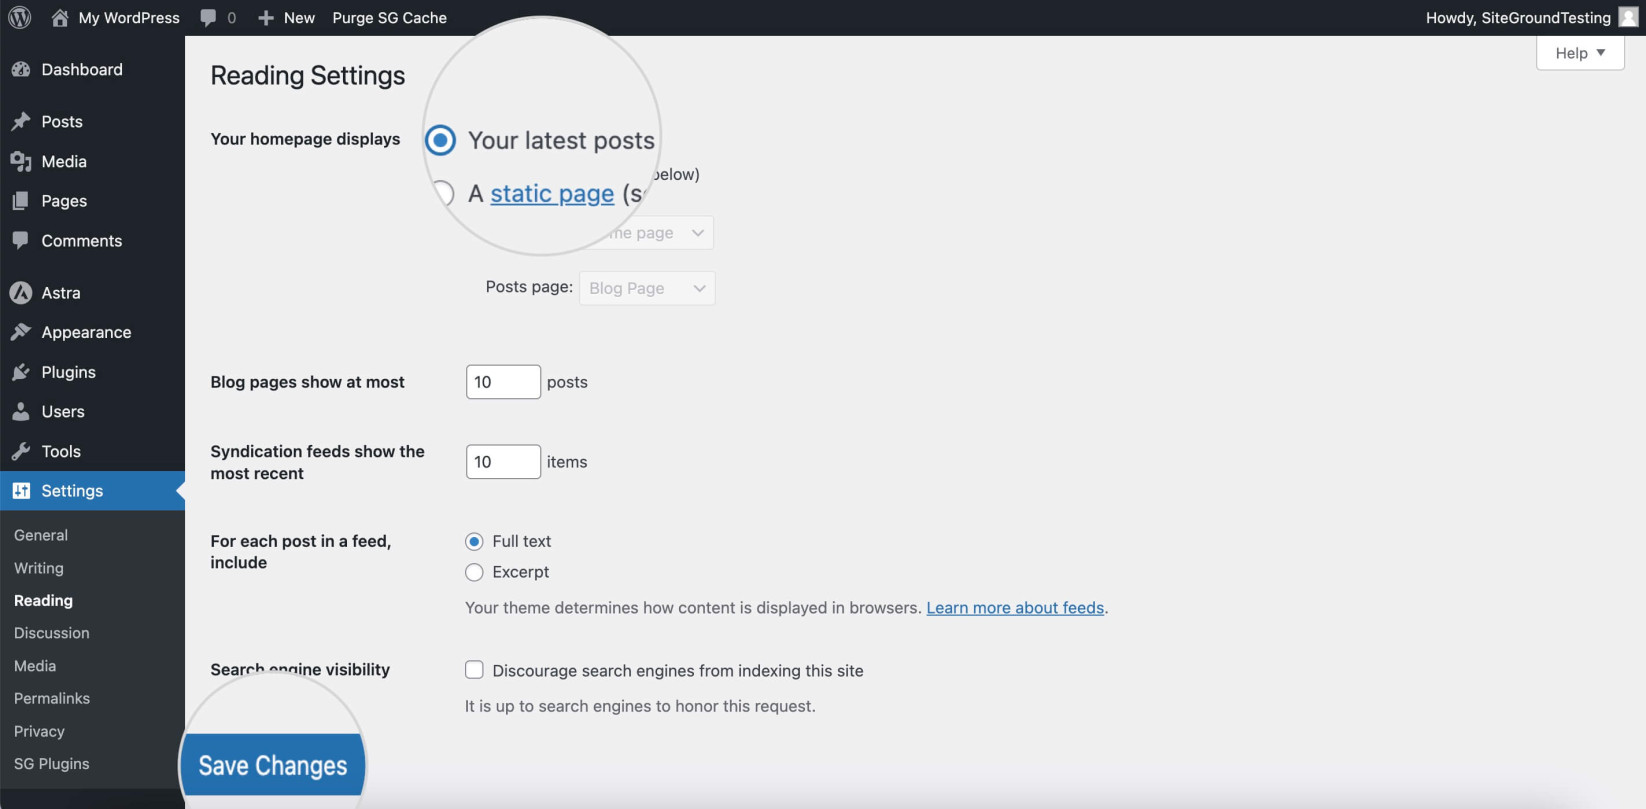Click the Posts pushpin icon
Viewport: 1646px width, 809px height.
pyautogui.click(x=21, y=121)
